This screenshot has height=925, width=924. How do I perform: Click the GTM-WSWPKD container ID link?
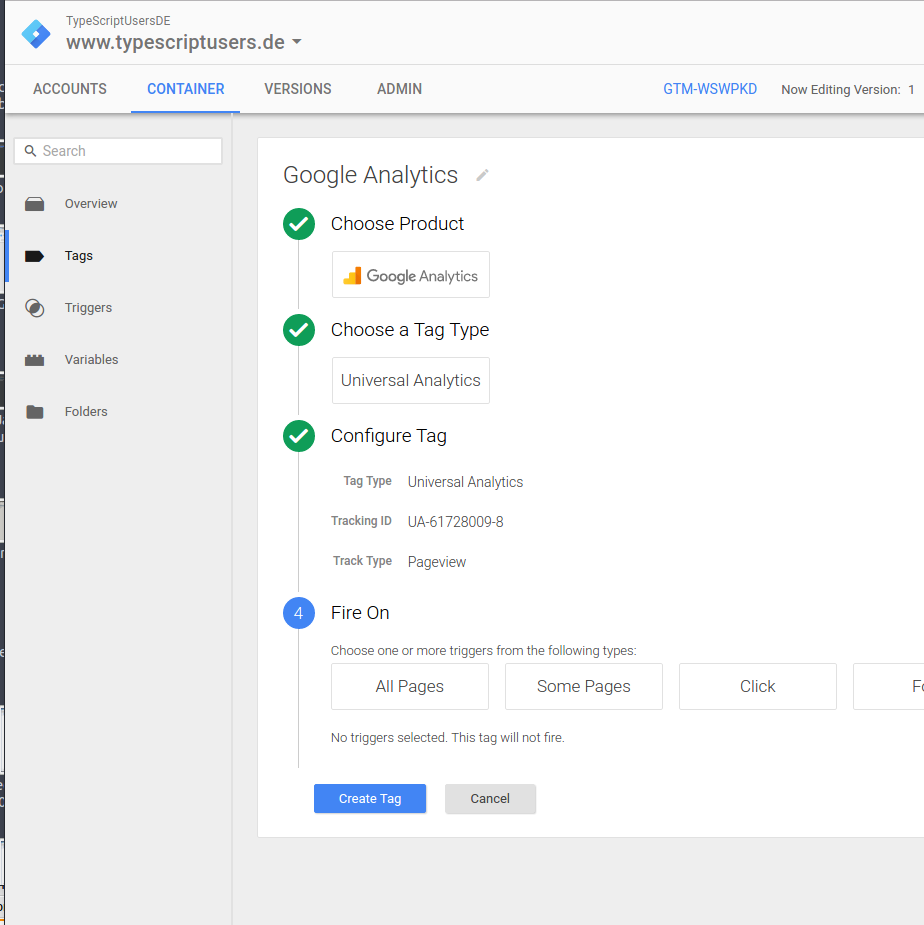[710, 89]
